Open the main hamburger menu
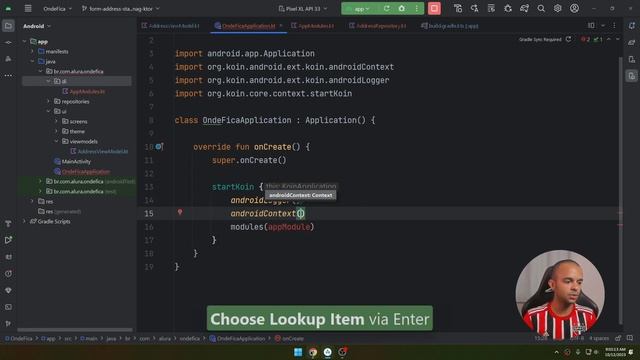The width and height of the screenshot is (640, 360). (28, 8)
